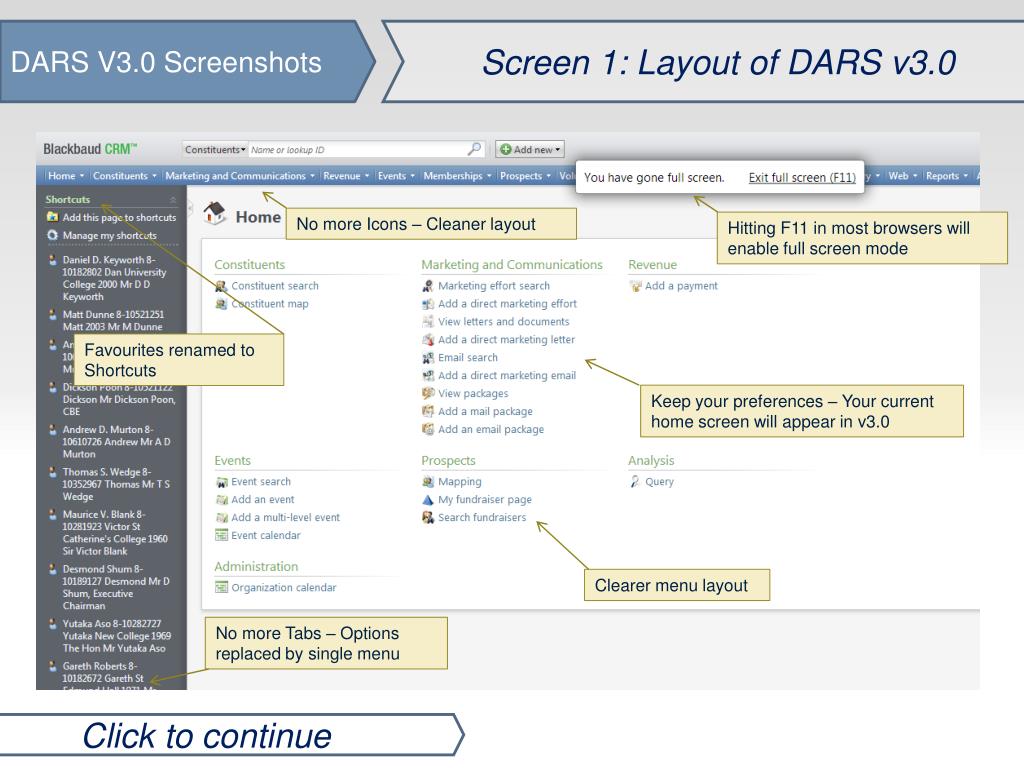Open the Organization calendar link
The width and height of the screenshot is (1024, 768).
[x=283, y=588]
